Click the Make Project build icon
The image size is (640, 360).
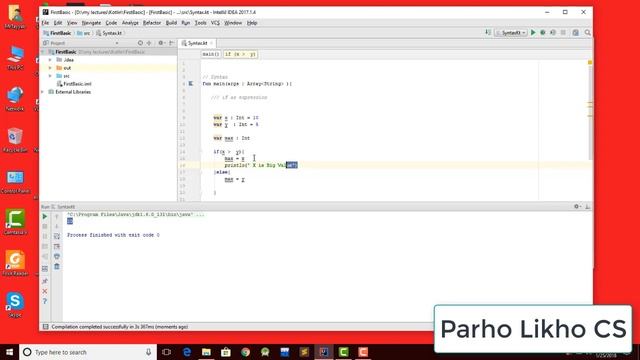coord(488,33)
